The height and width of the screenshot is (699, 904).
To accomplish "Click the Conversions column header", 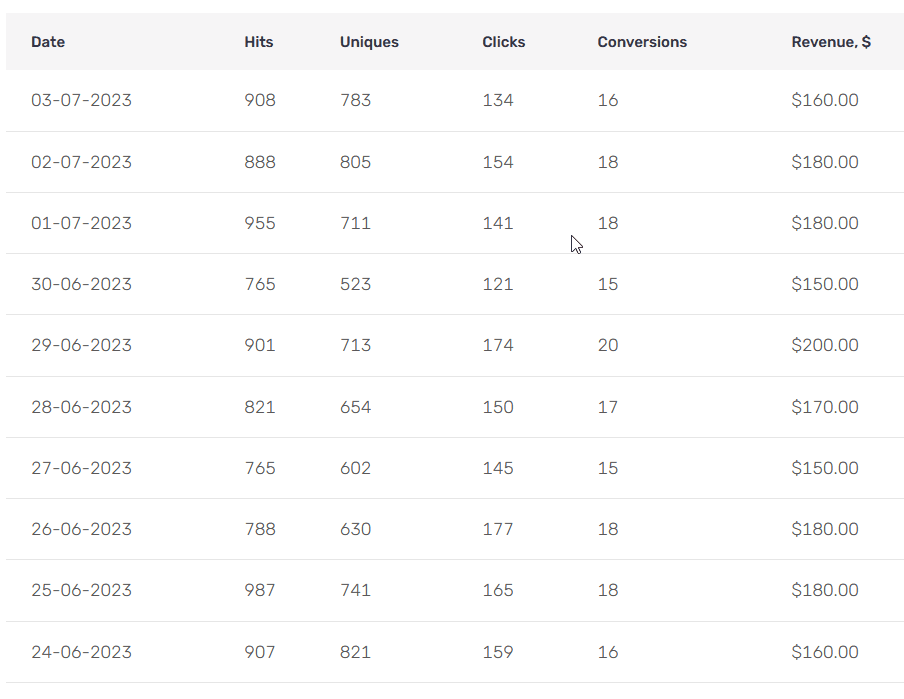I will pyautogui.click(x=642, y=42).
